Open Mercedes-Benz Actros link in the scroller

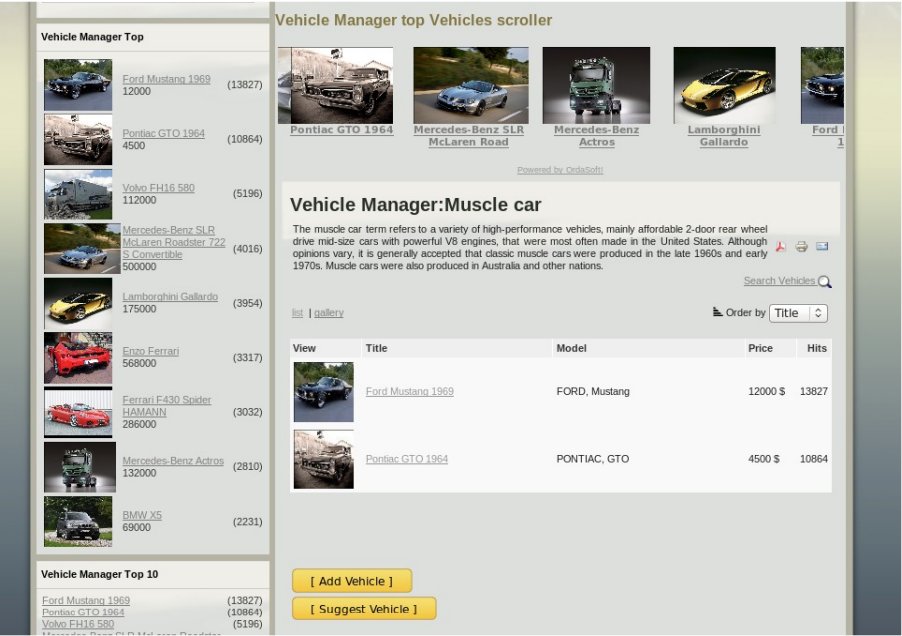pyautogui.click(x=597, y=136)
